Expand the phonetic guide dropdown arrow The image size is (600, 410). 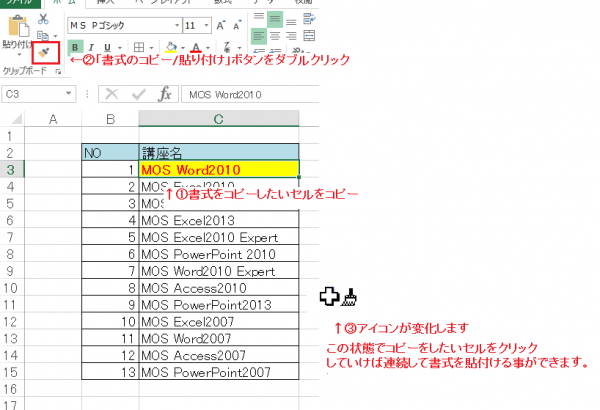point(240,48)
